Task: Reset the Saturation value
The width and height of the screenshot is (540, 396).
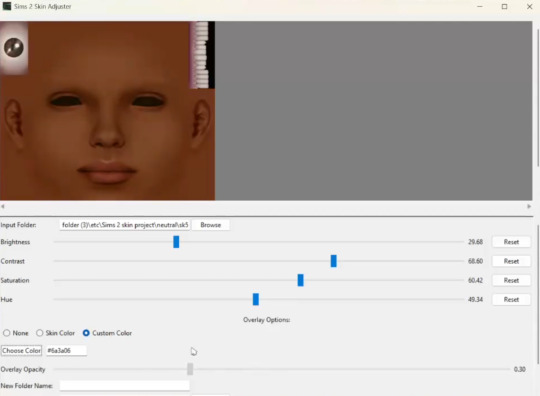Action: (511, 280)
